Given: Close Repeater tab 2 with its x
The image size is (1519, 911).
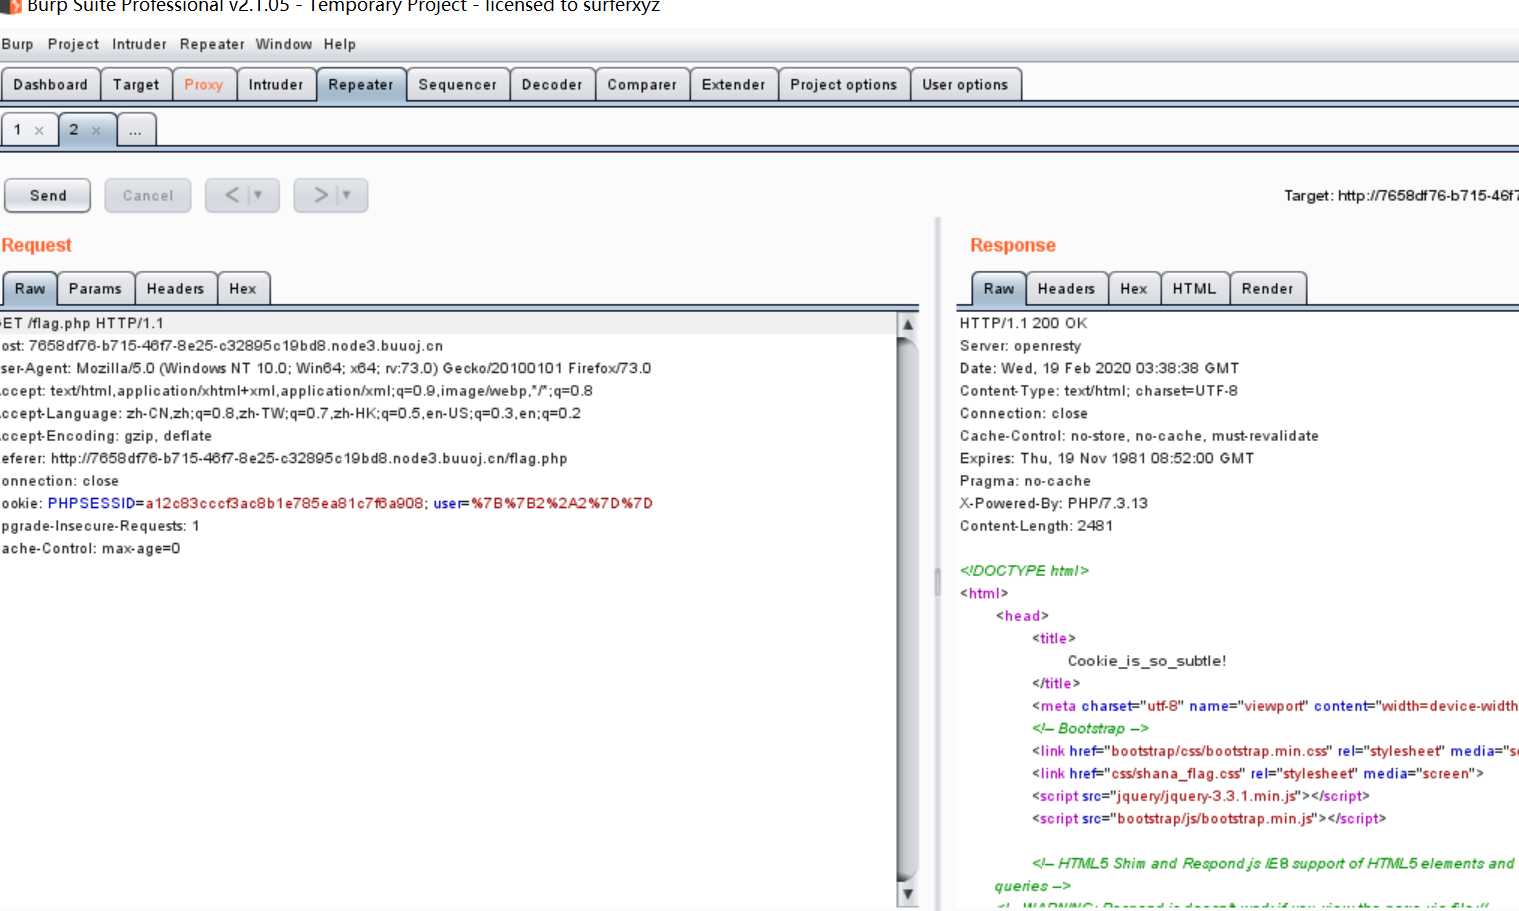Looking at the screenshot, I should 96,130.
